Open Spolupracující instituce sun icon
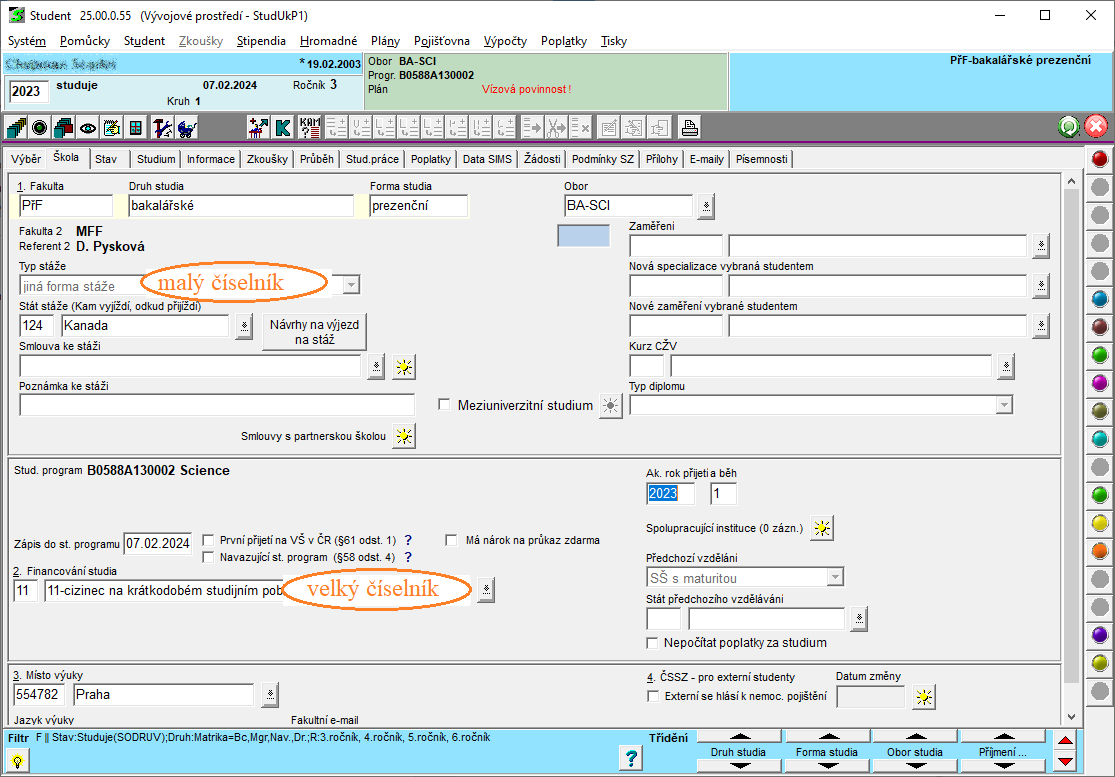The image size is (1115, 777). coord(822,528)
